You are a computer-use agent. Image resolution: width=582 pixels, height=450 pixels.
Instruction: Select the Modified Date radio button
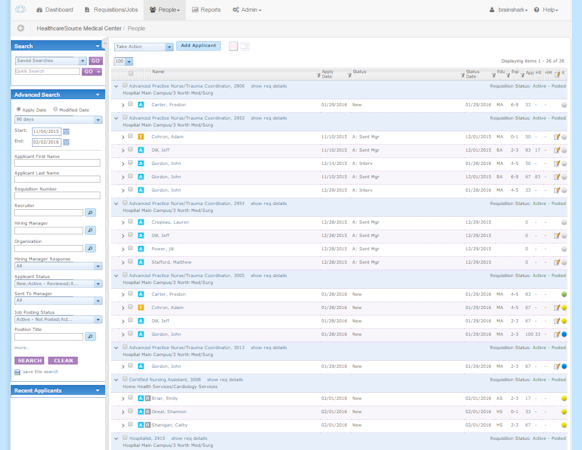(x=55, y=109)
